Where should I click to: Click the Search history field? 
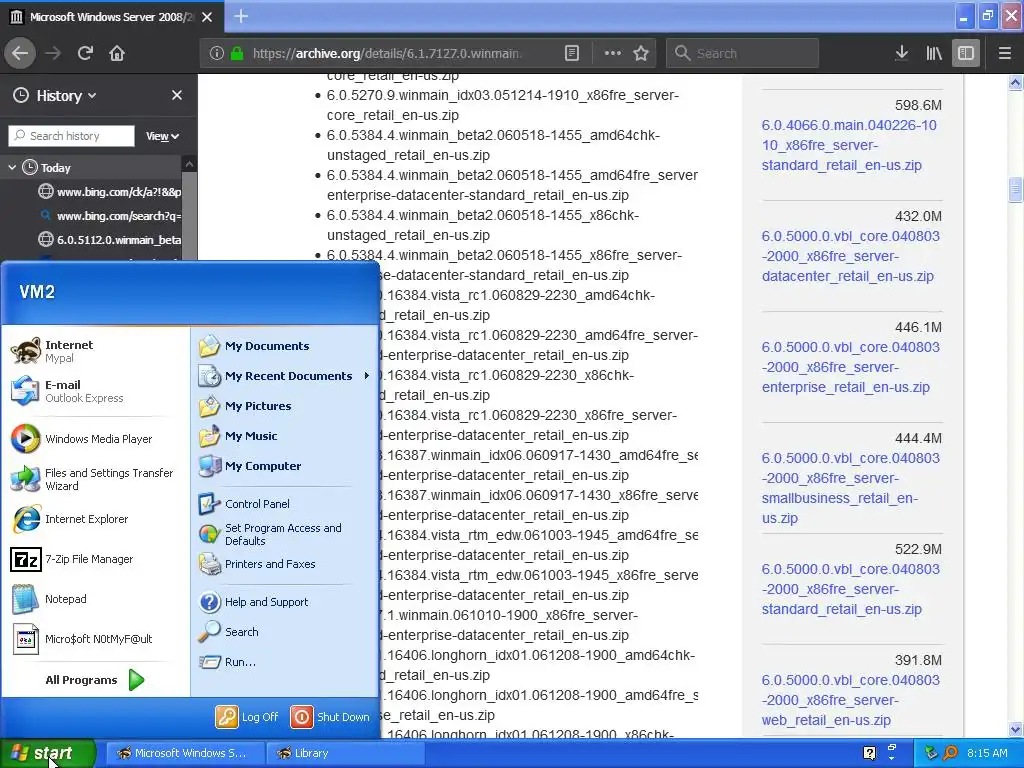tap(71, 136)
